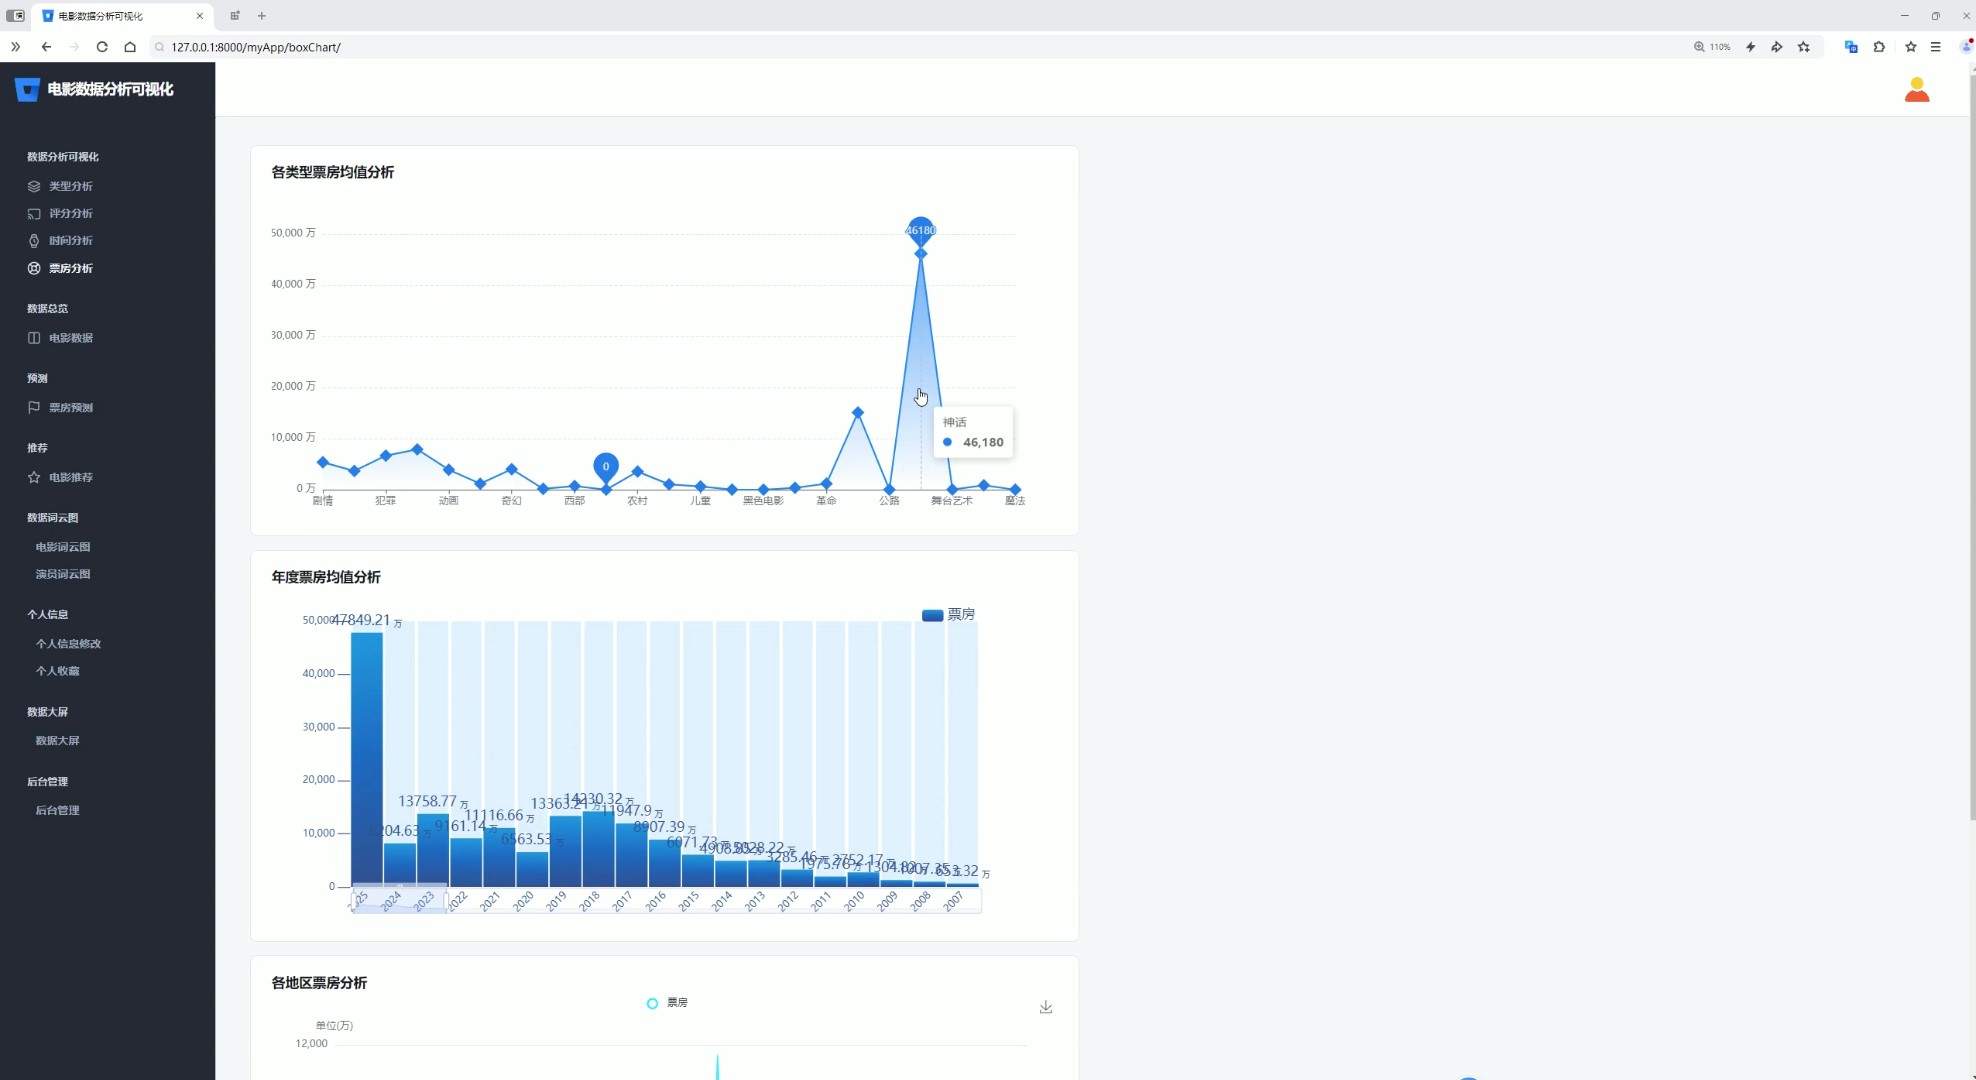The image size is (1976, 1080).
Task: Click the 电影推荐 star icon
Action: tap(34, 477)
